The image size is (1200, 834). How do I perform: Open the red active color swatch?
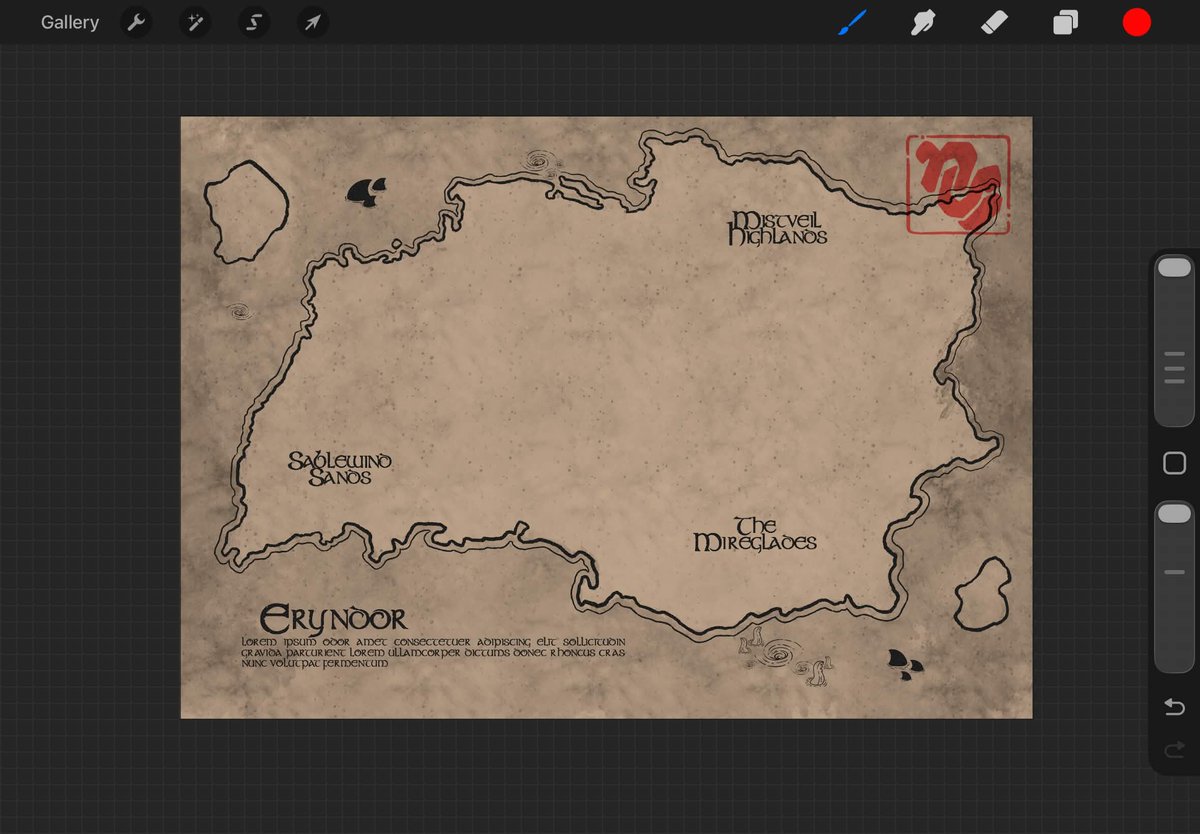tap(1137, 22)
